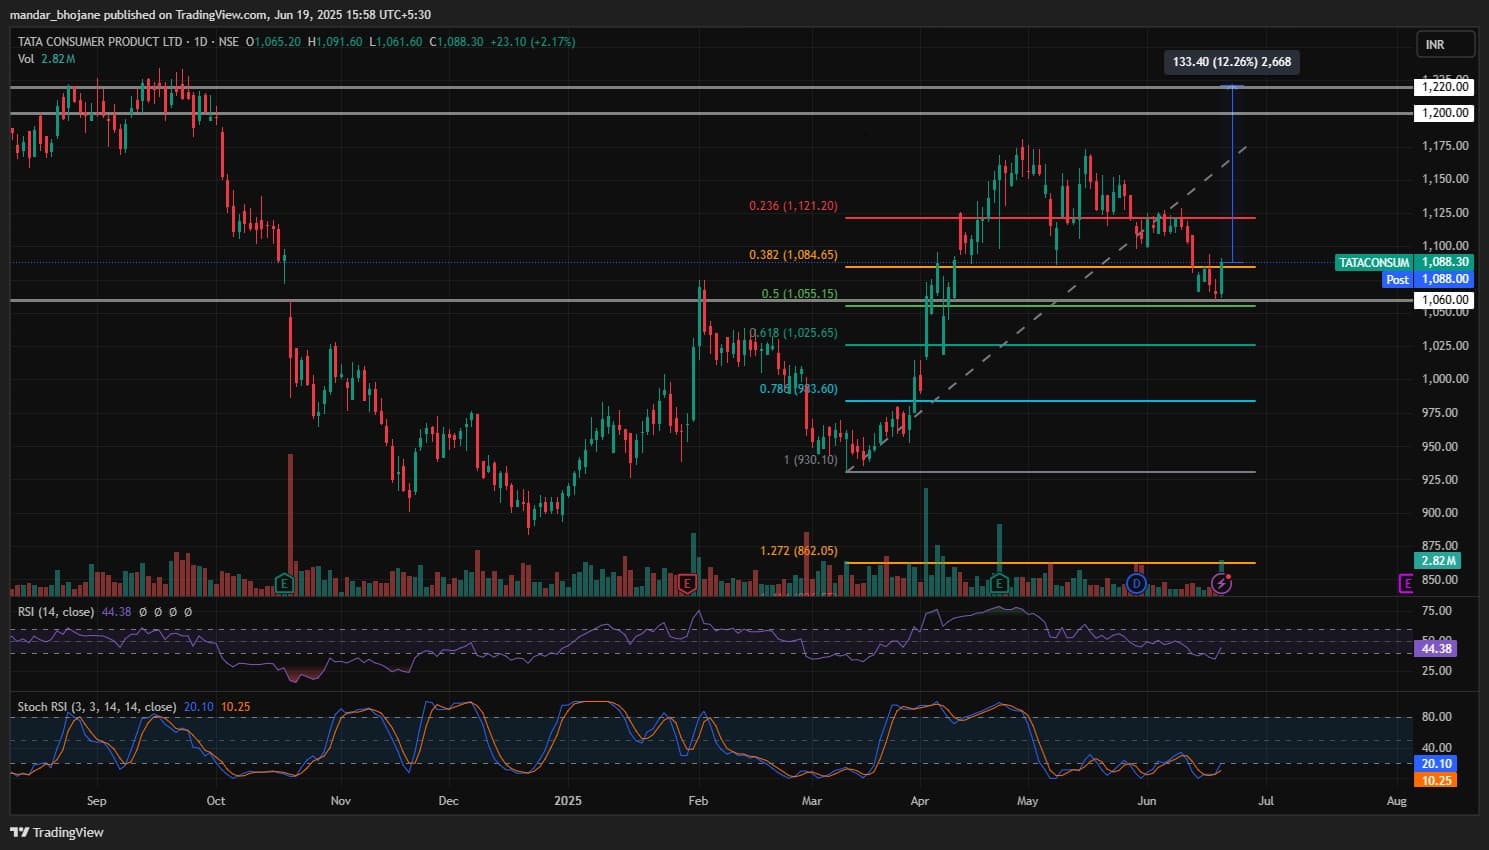Click the purple 44.38 RSI value label

point(1436,649)
